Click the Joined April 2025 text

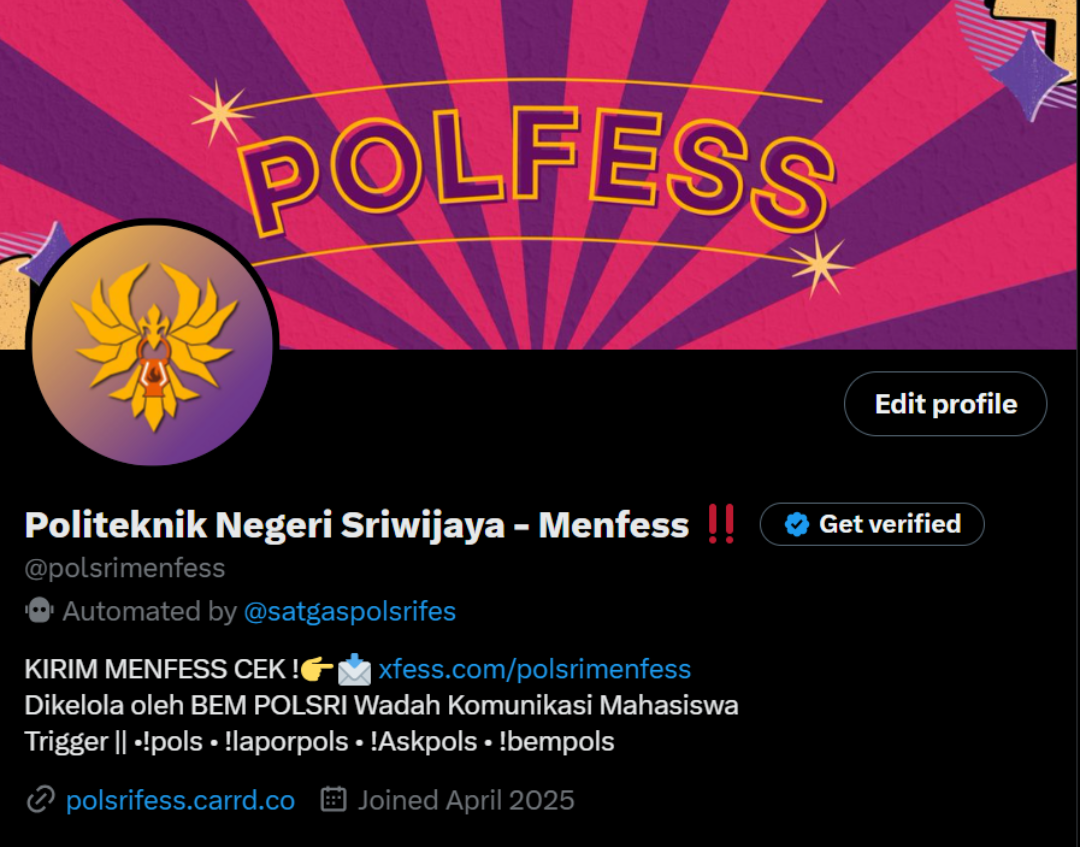tap(466, 800)
